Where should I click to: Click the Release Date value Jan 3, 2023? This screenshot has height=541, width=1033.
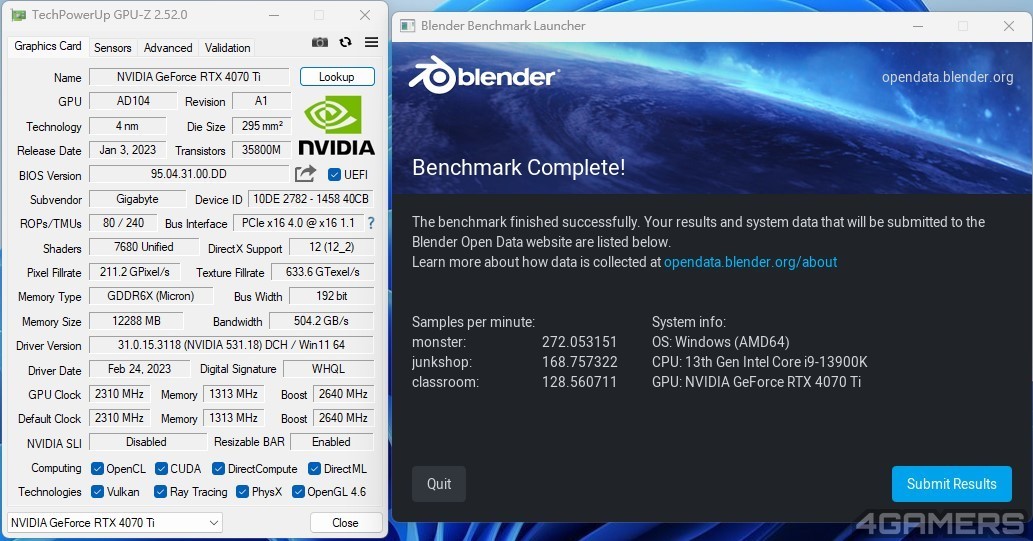pos(127,150)
